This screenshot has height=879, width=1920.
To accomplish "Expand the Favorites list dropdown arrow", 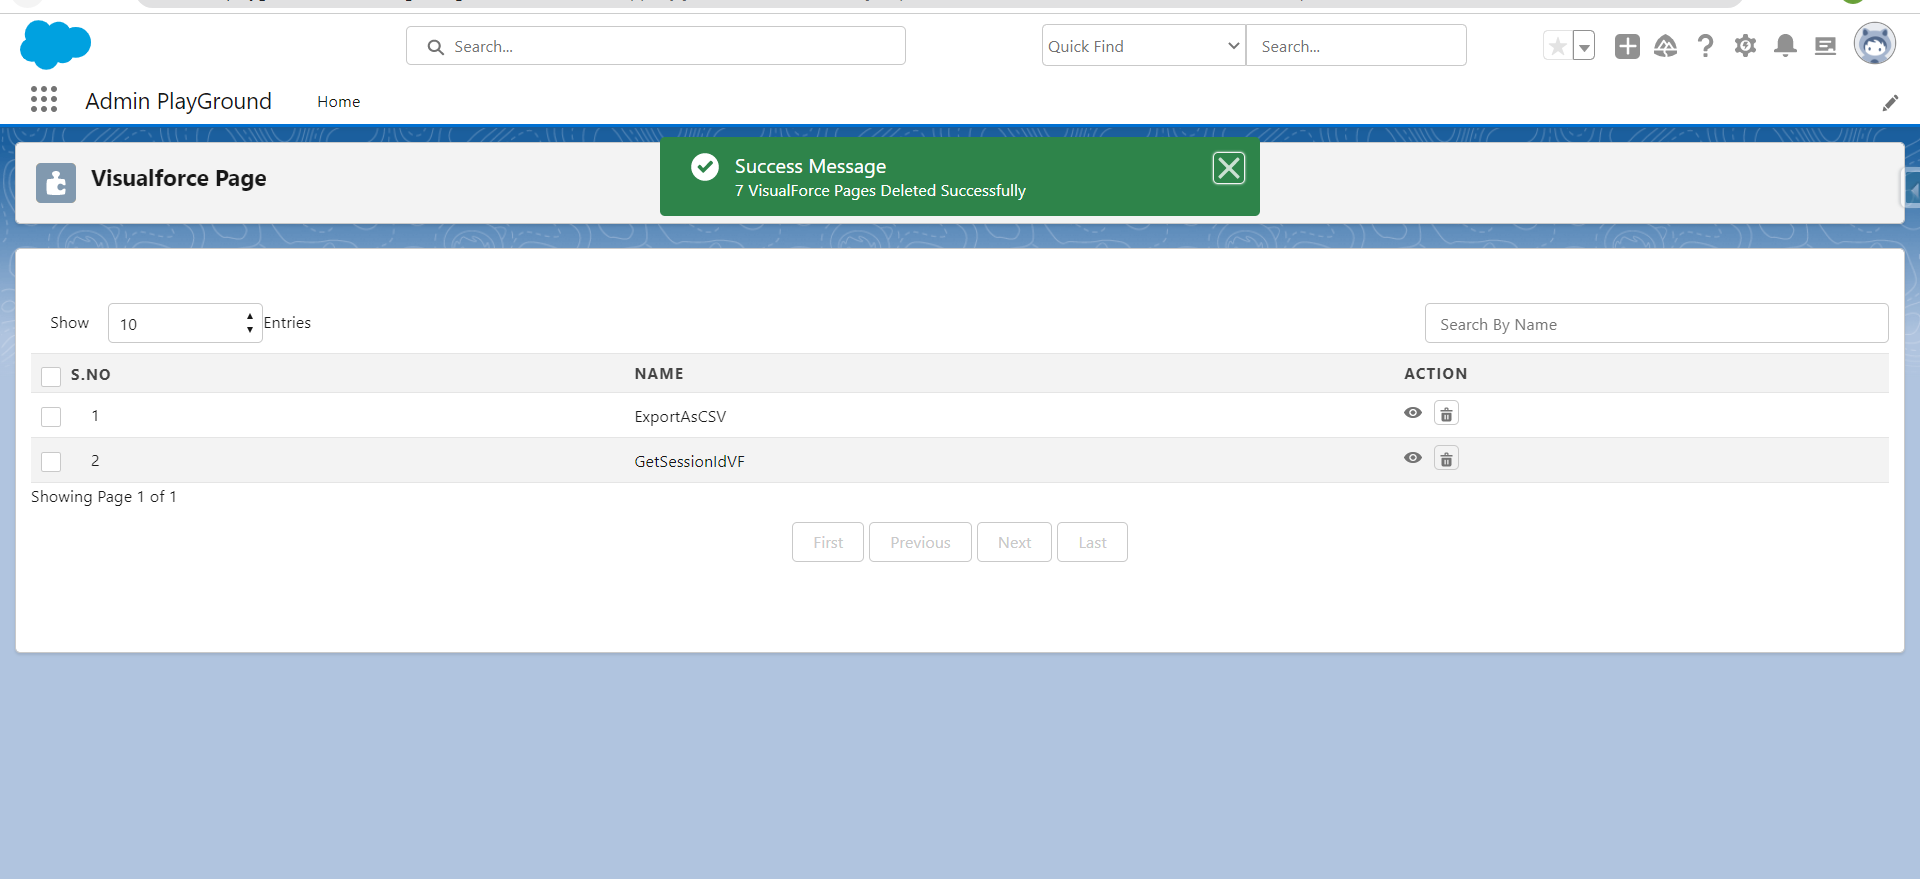I will pos(1584,46).
